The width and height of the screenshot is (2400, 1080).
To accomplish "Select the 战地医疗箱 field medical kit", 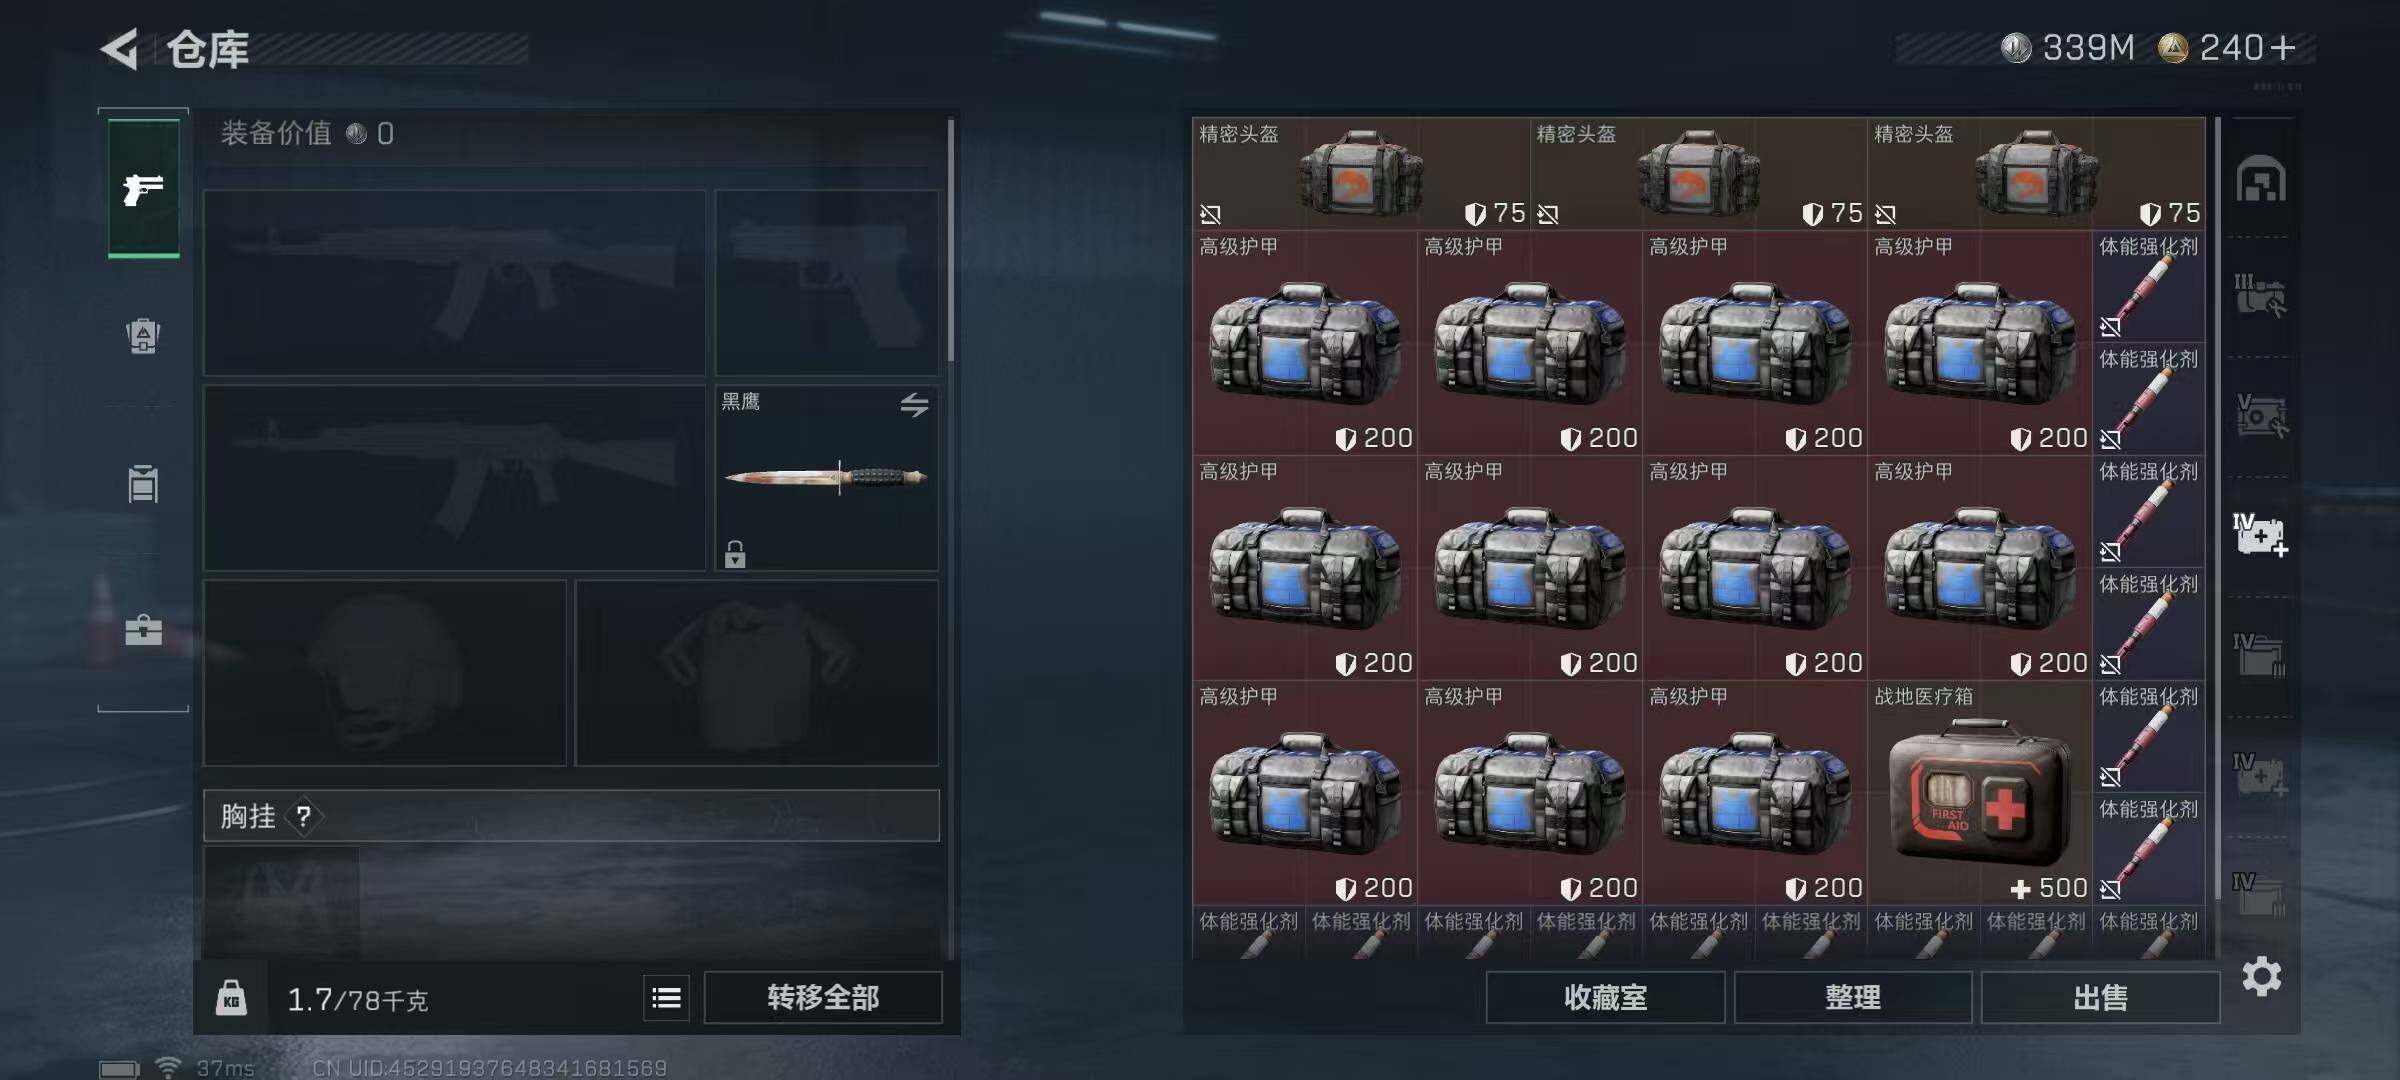I will click(1979, 792).
